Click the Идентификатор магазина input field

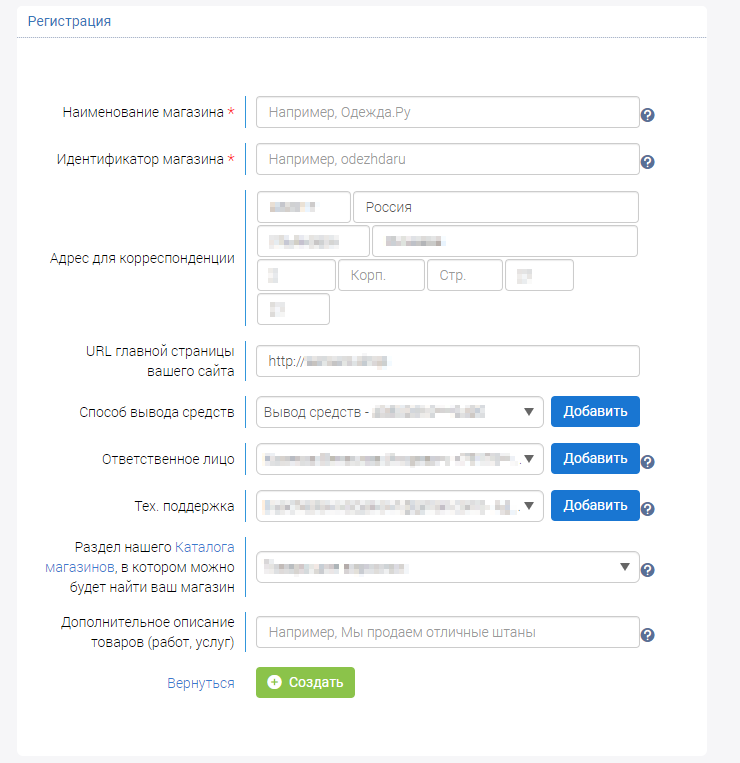pyautogui.click(x=447, y=159)
